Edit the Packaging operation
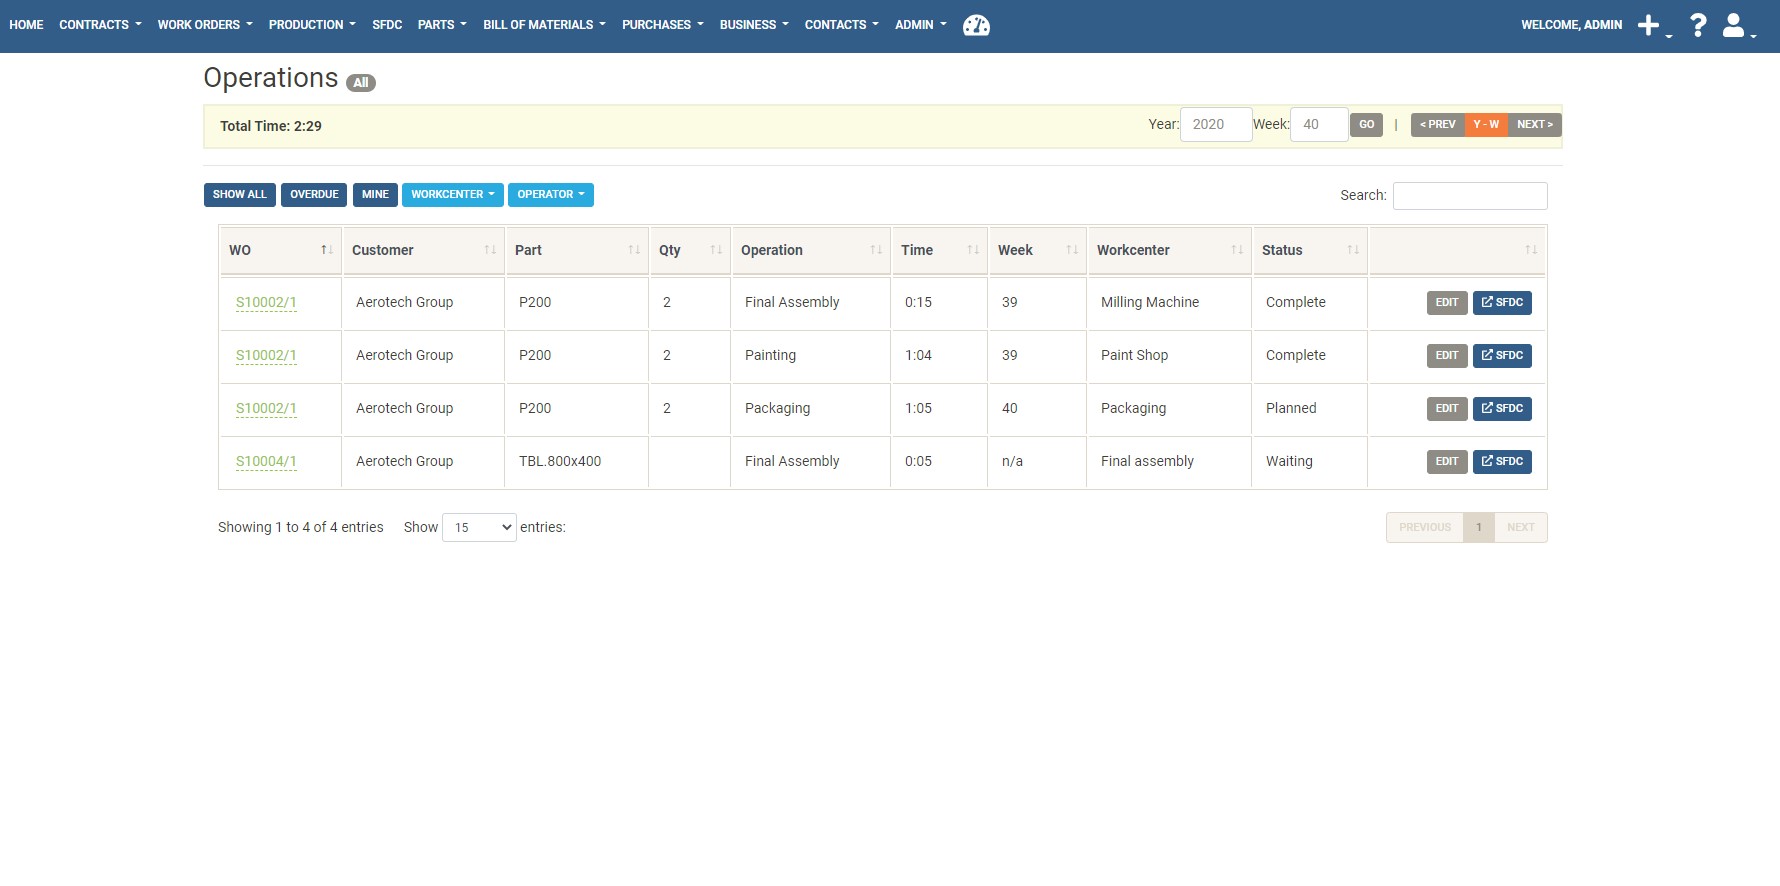 1447,409
